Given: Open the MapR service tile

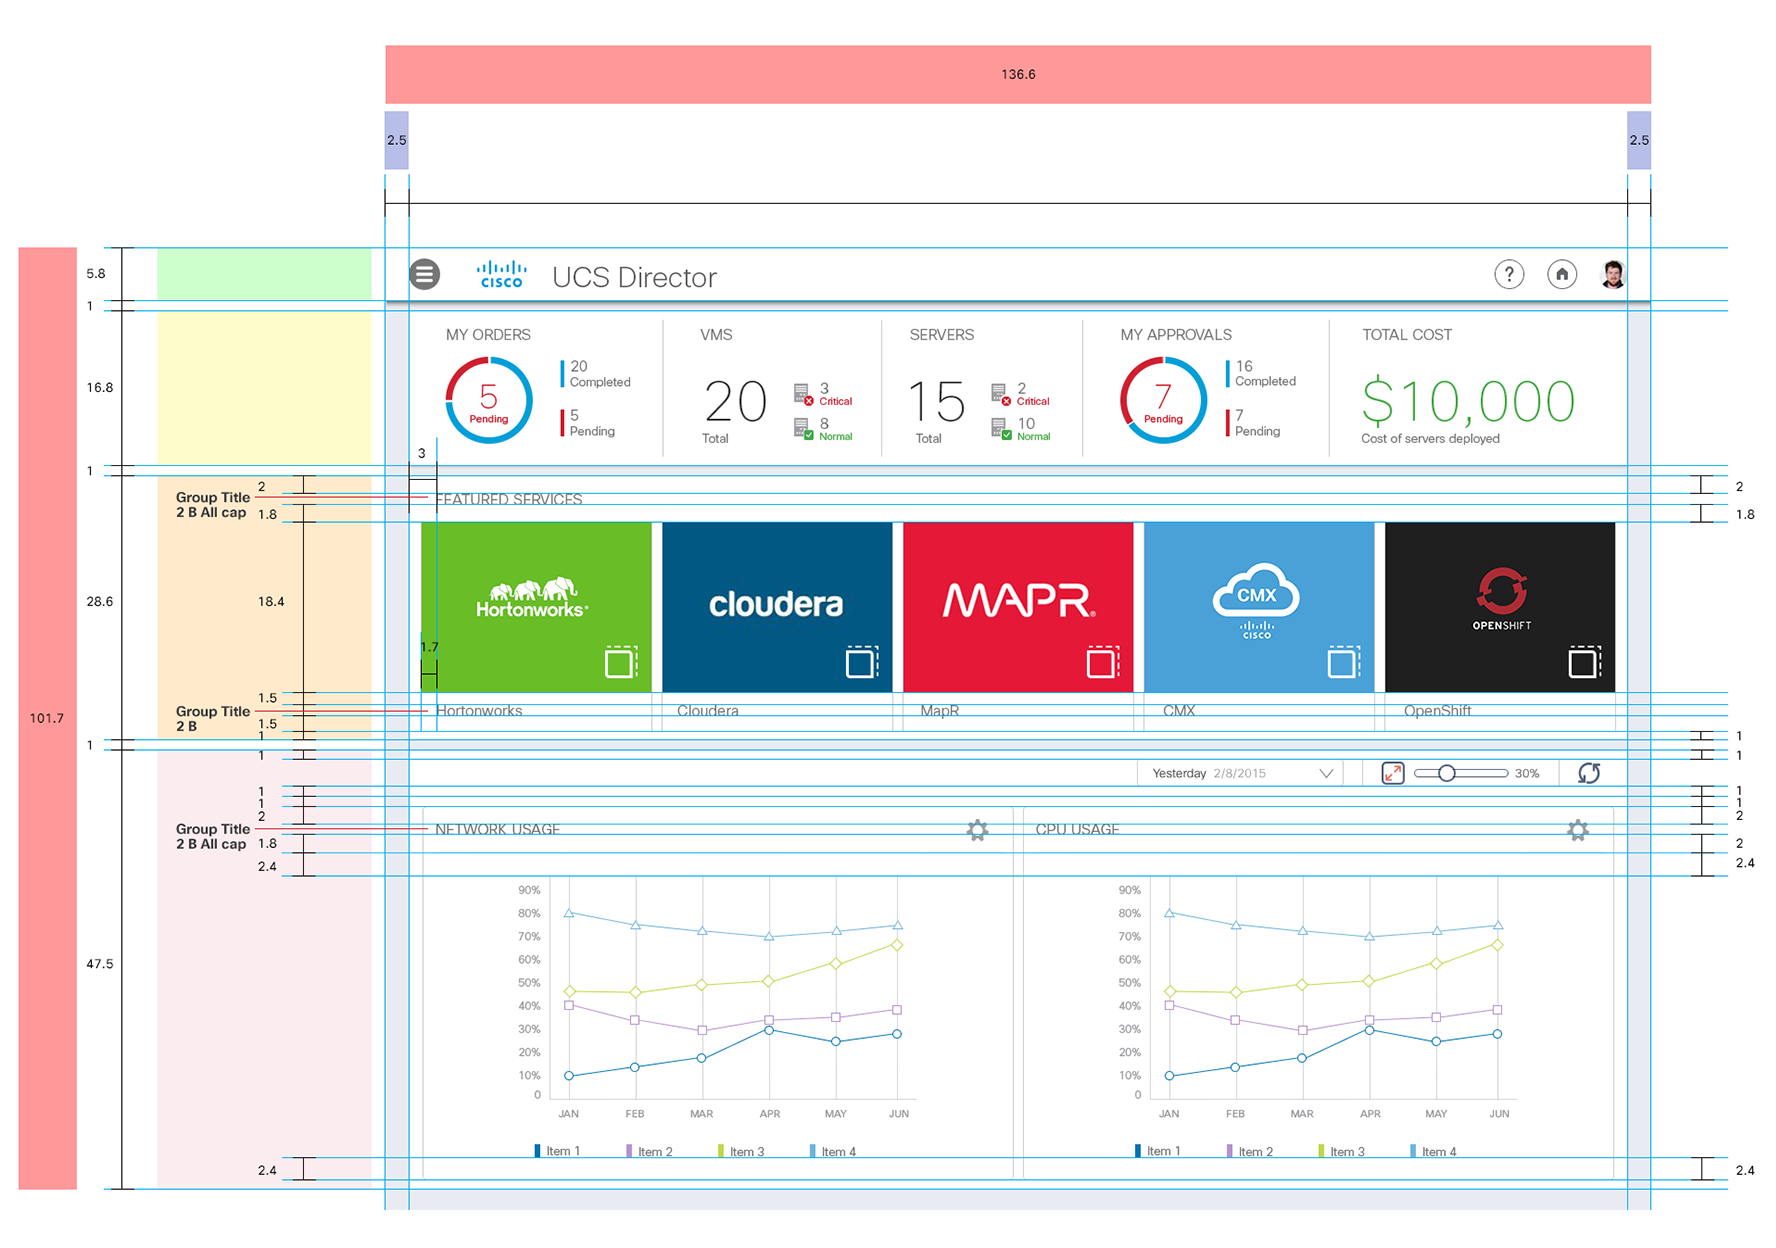Looking at the screenshot, I should coord(1018,607).
